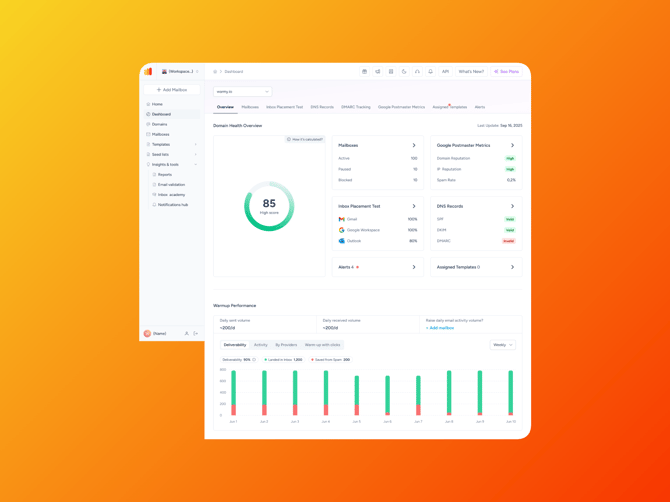The width and height of the screenshot is (670, 502).
Task: Switch to the Overview tab
Action: (225, 107)
